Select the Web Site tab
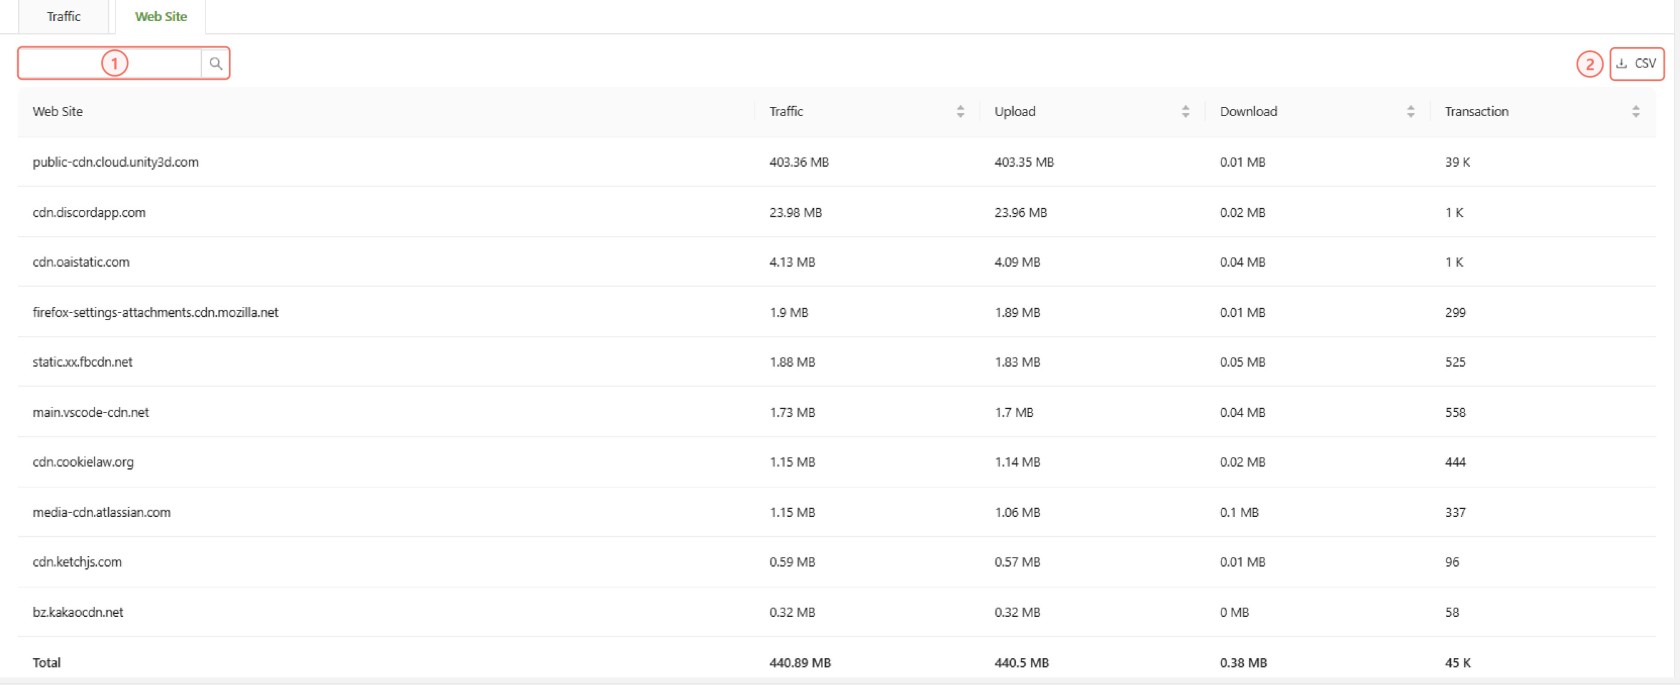 [161, 17]
